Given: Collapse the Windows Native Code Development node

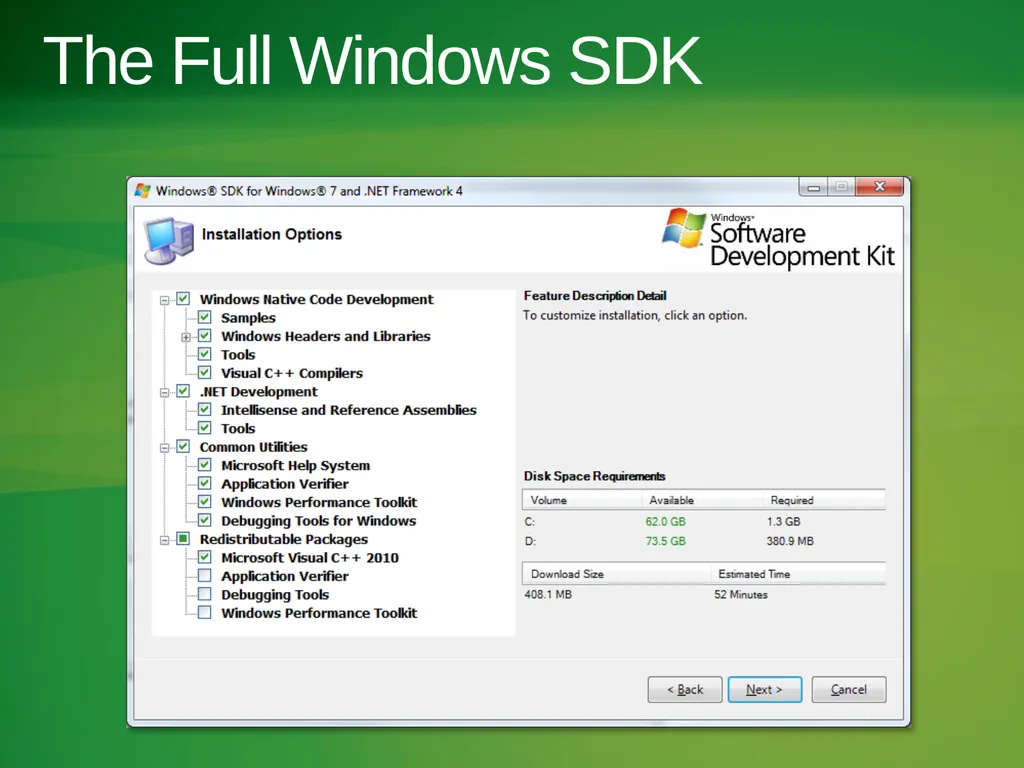Looking at the screenshot, I should tap(165, 300).
